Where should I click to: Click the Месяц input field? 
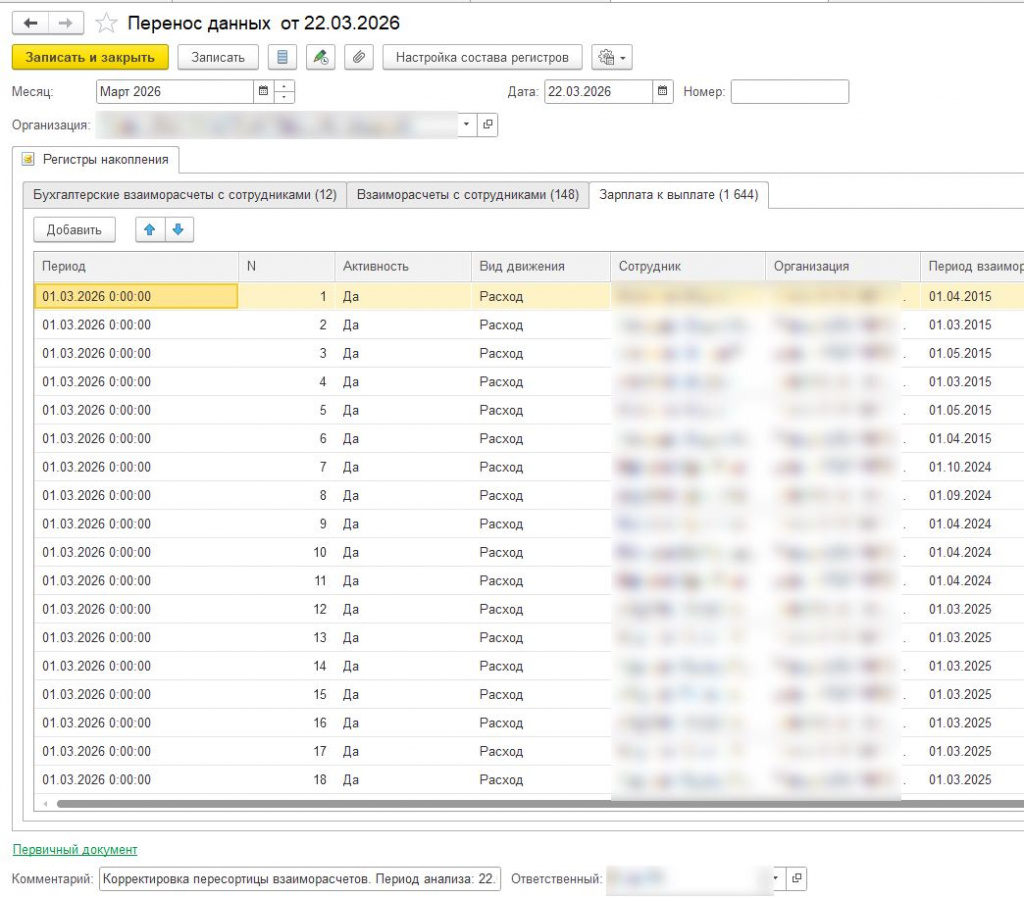point(174,91)
